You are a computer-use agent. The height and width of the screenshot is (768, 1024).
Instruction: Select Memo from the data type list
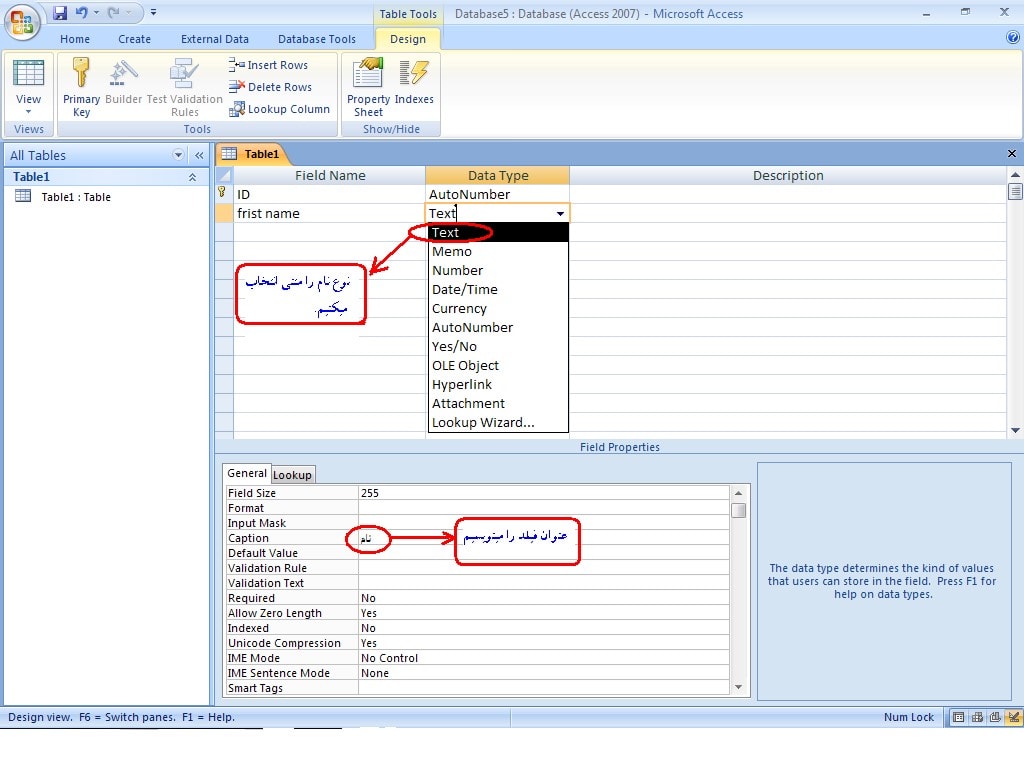[452, 252]
